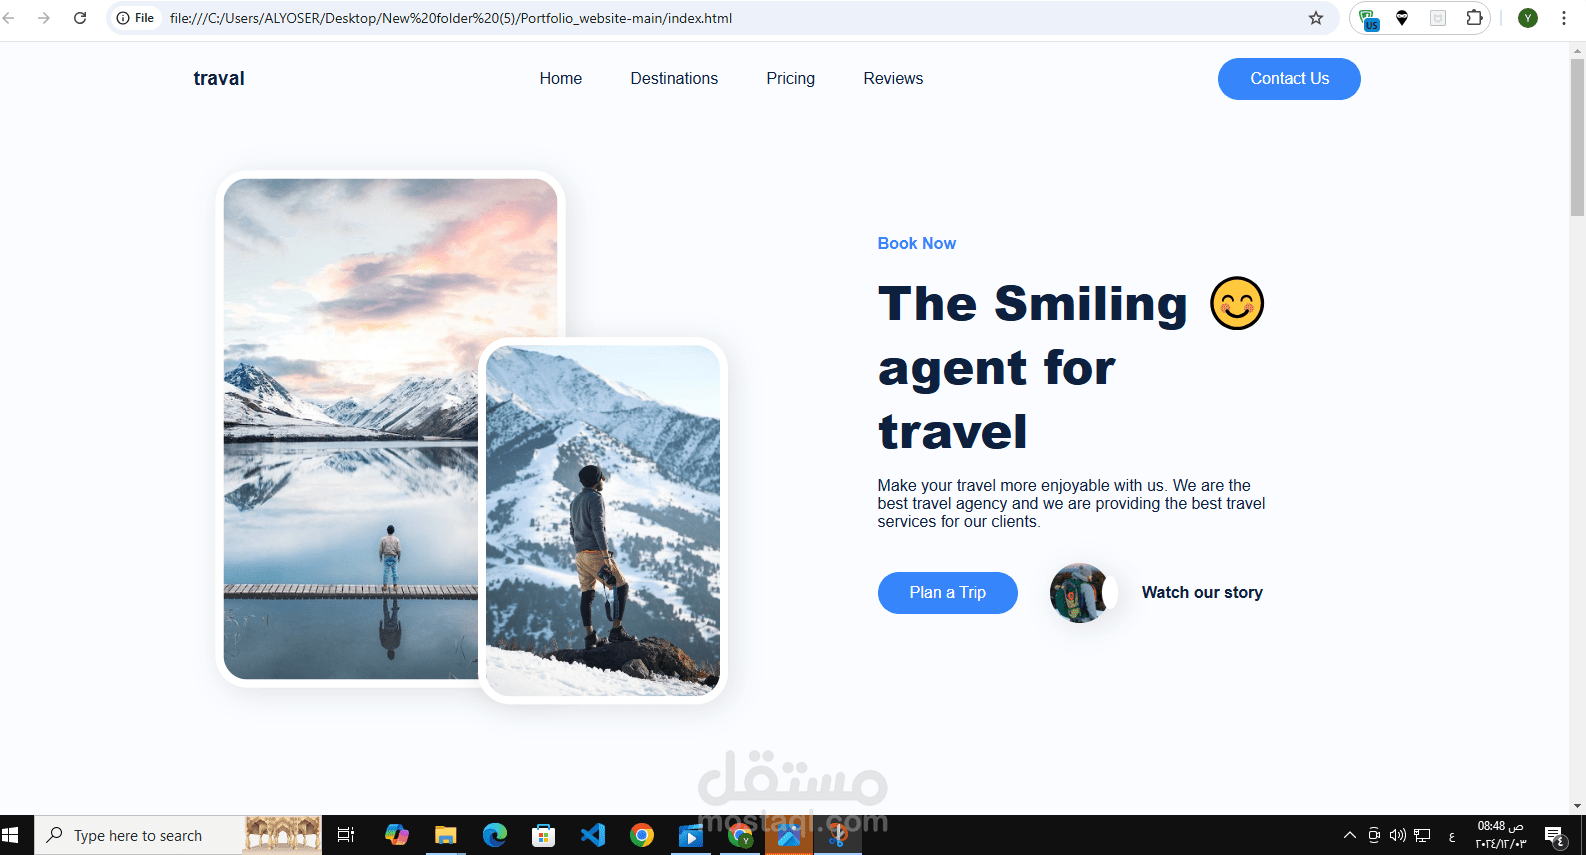This screenshot has width=1586, height=855.
Task: Open Google Chrome from the taskbar
Action: (x=642, y=835)
